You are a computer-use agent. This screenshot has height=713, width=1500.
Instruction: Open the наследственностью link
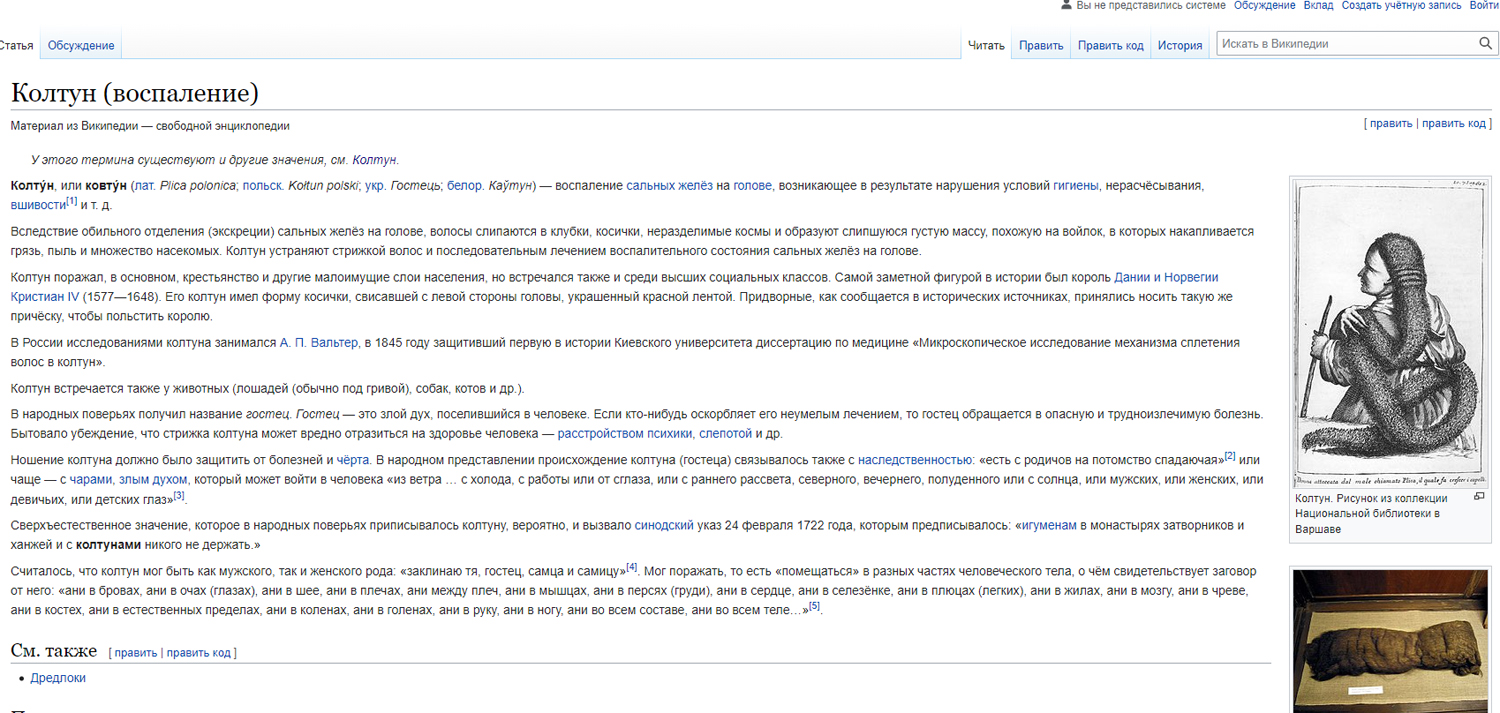point(916,460)
